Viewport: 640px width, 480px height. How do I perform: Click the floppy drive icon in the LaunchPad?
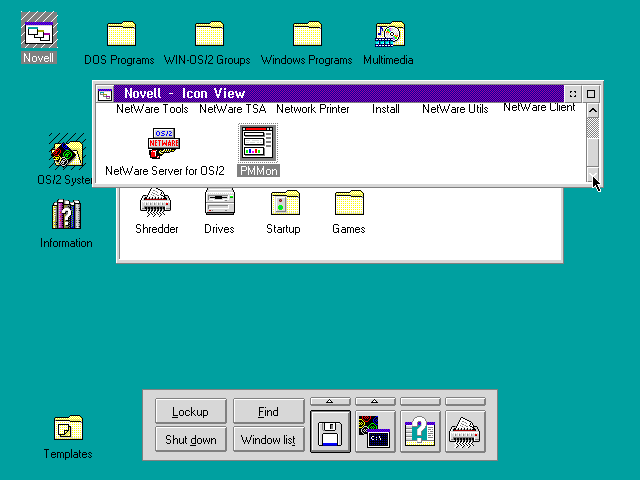pyautogui.click(x=330, y=432)
